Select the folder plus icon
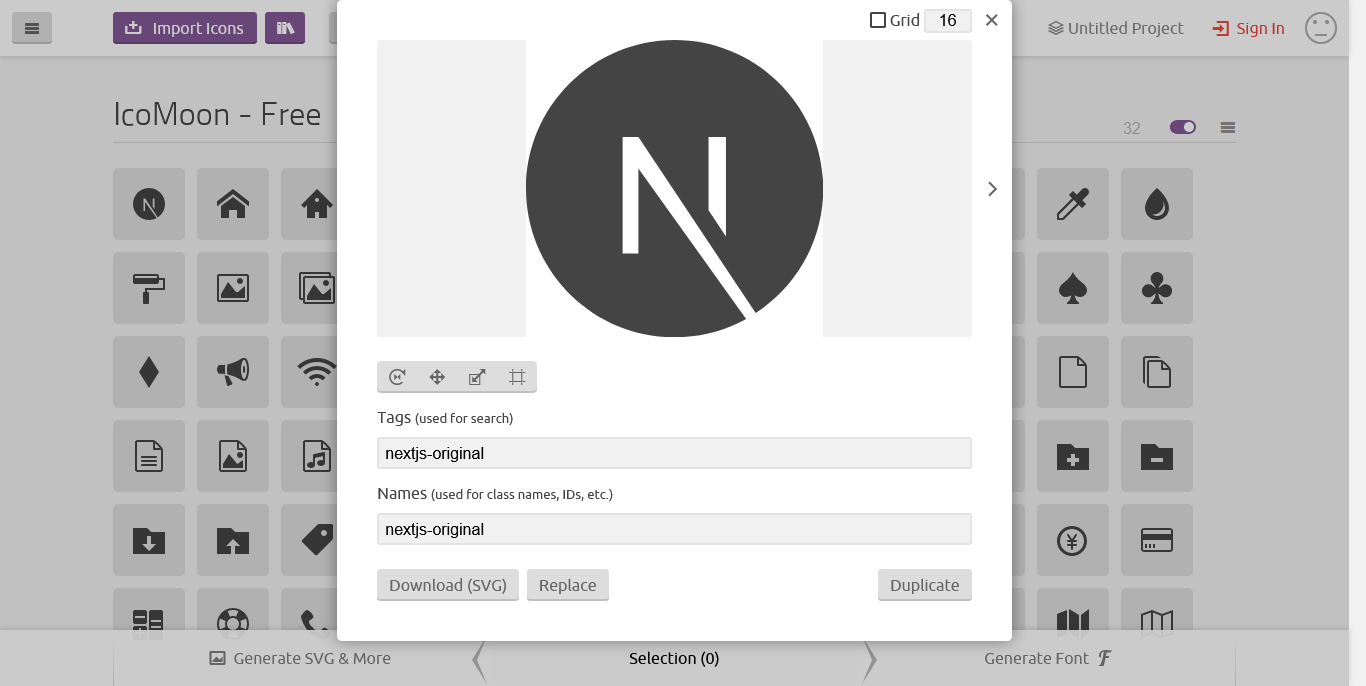The width and height of the screenshot is (1366, 686). point(1073,456)
